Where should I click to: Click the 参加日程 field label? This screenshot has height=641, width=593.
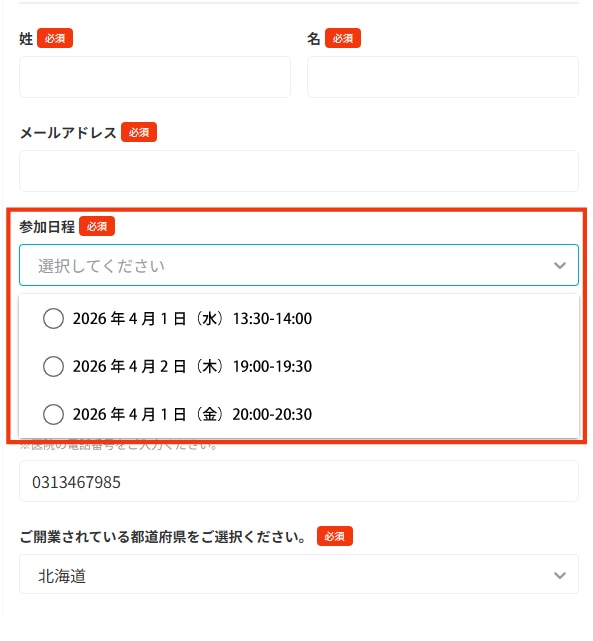(x=47, y=226)
